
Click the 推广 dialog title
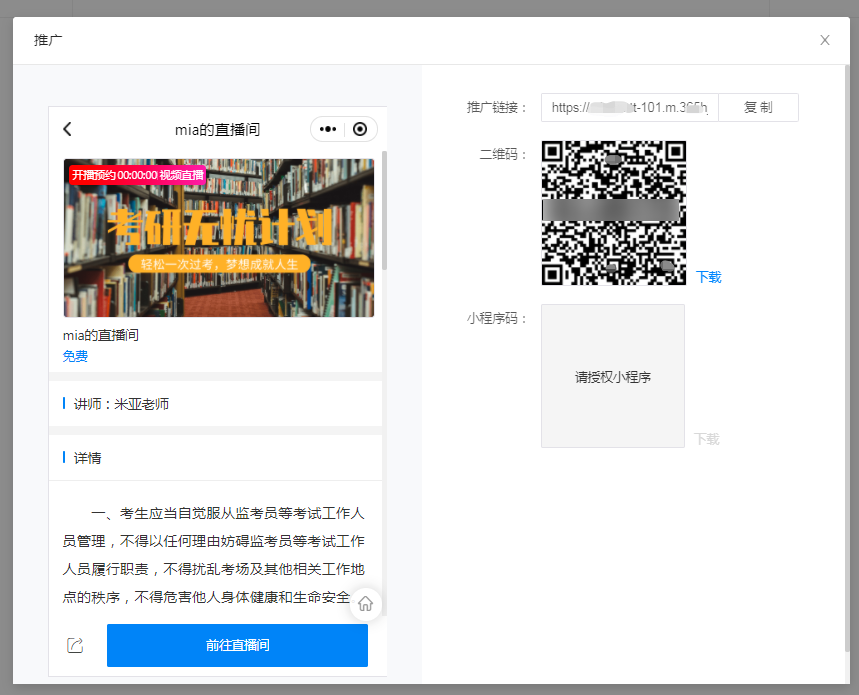coord(48,40)
